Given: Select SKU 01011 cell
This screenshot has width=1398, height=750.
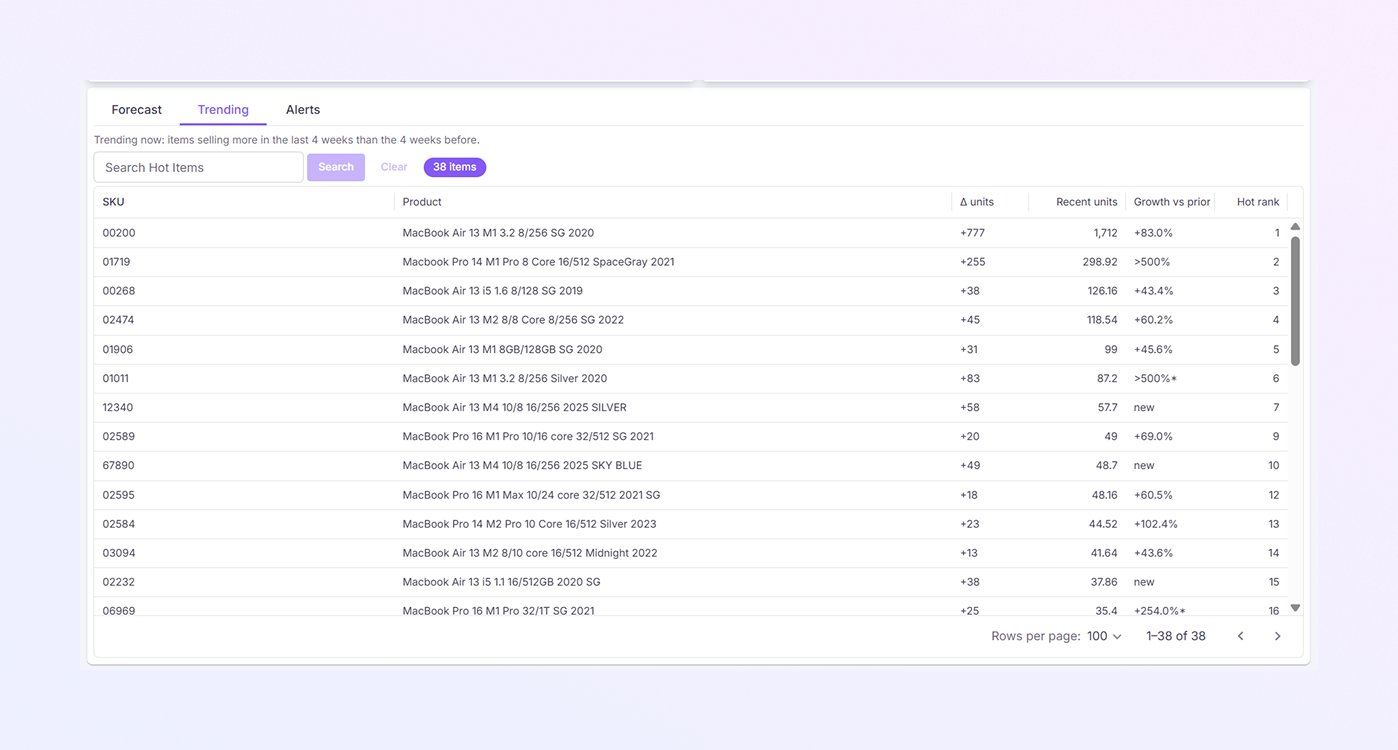Looking at the screenshot, I should pos(244,378).
